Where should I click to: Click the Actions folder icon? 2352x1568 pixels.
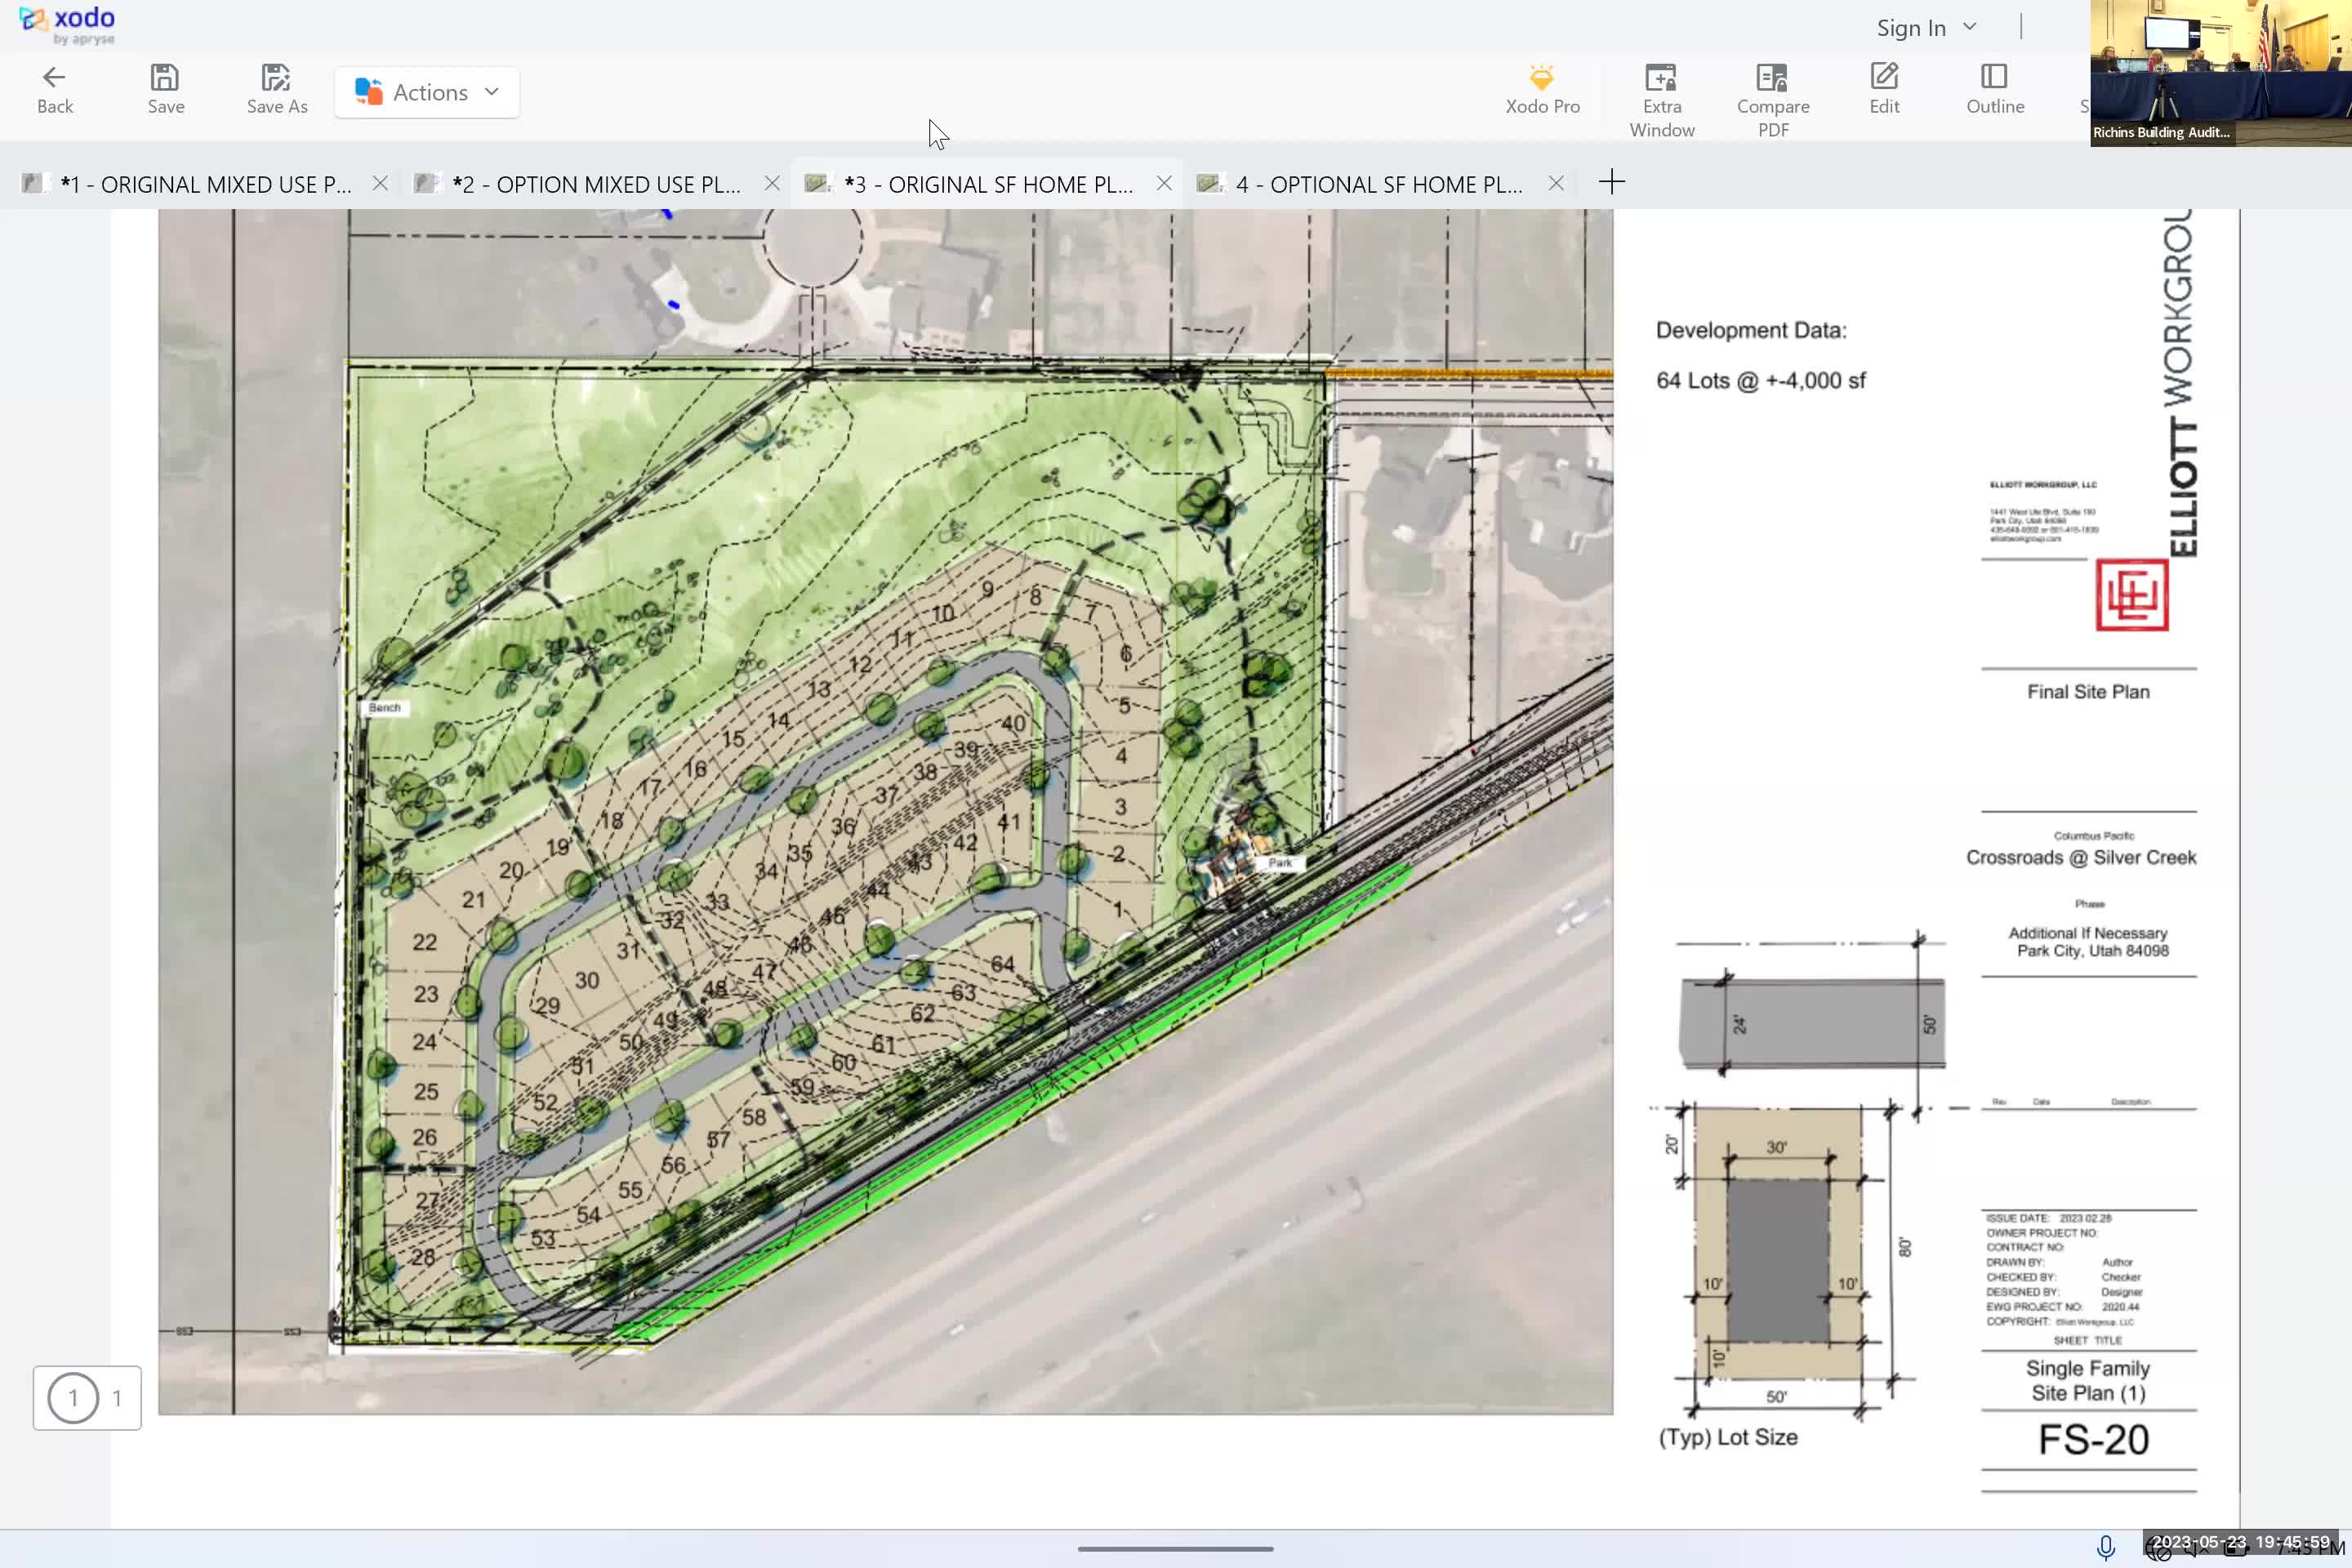point(367,91)
